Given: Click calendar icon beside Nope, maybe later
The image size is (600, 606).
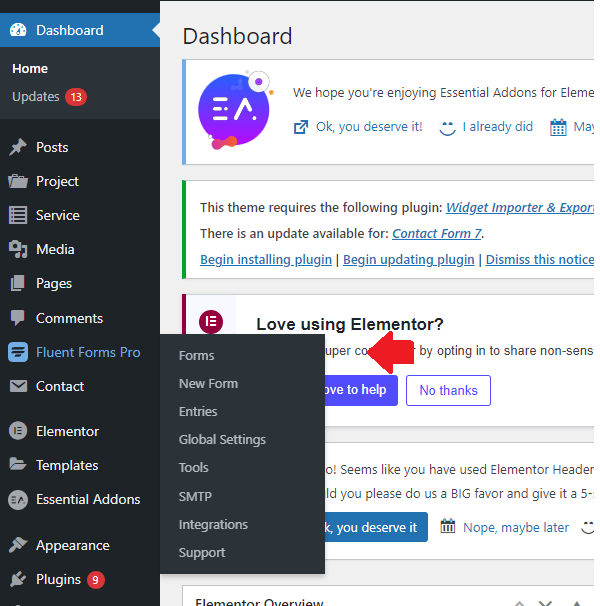Looking at the screenshot, I should tap(448, 526).
